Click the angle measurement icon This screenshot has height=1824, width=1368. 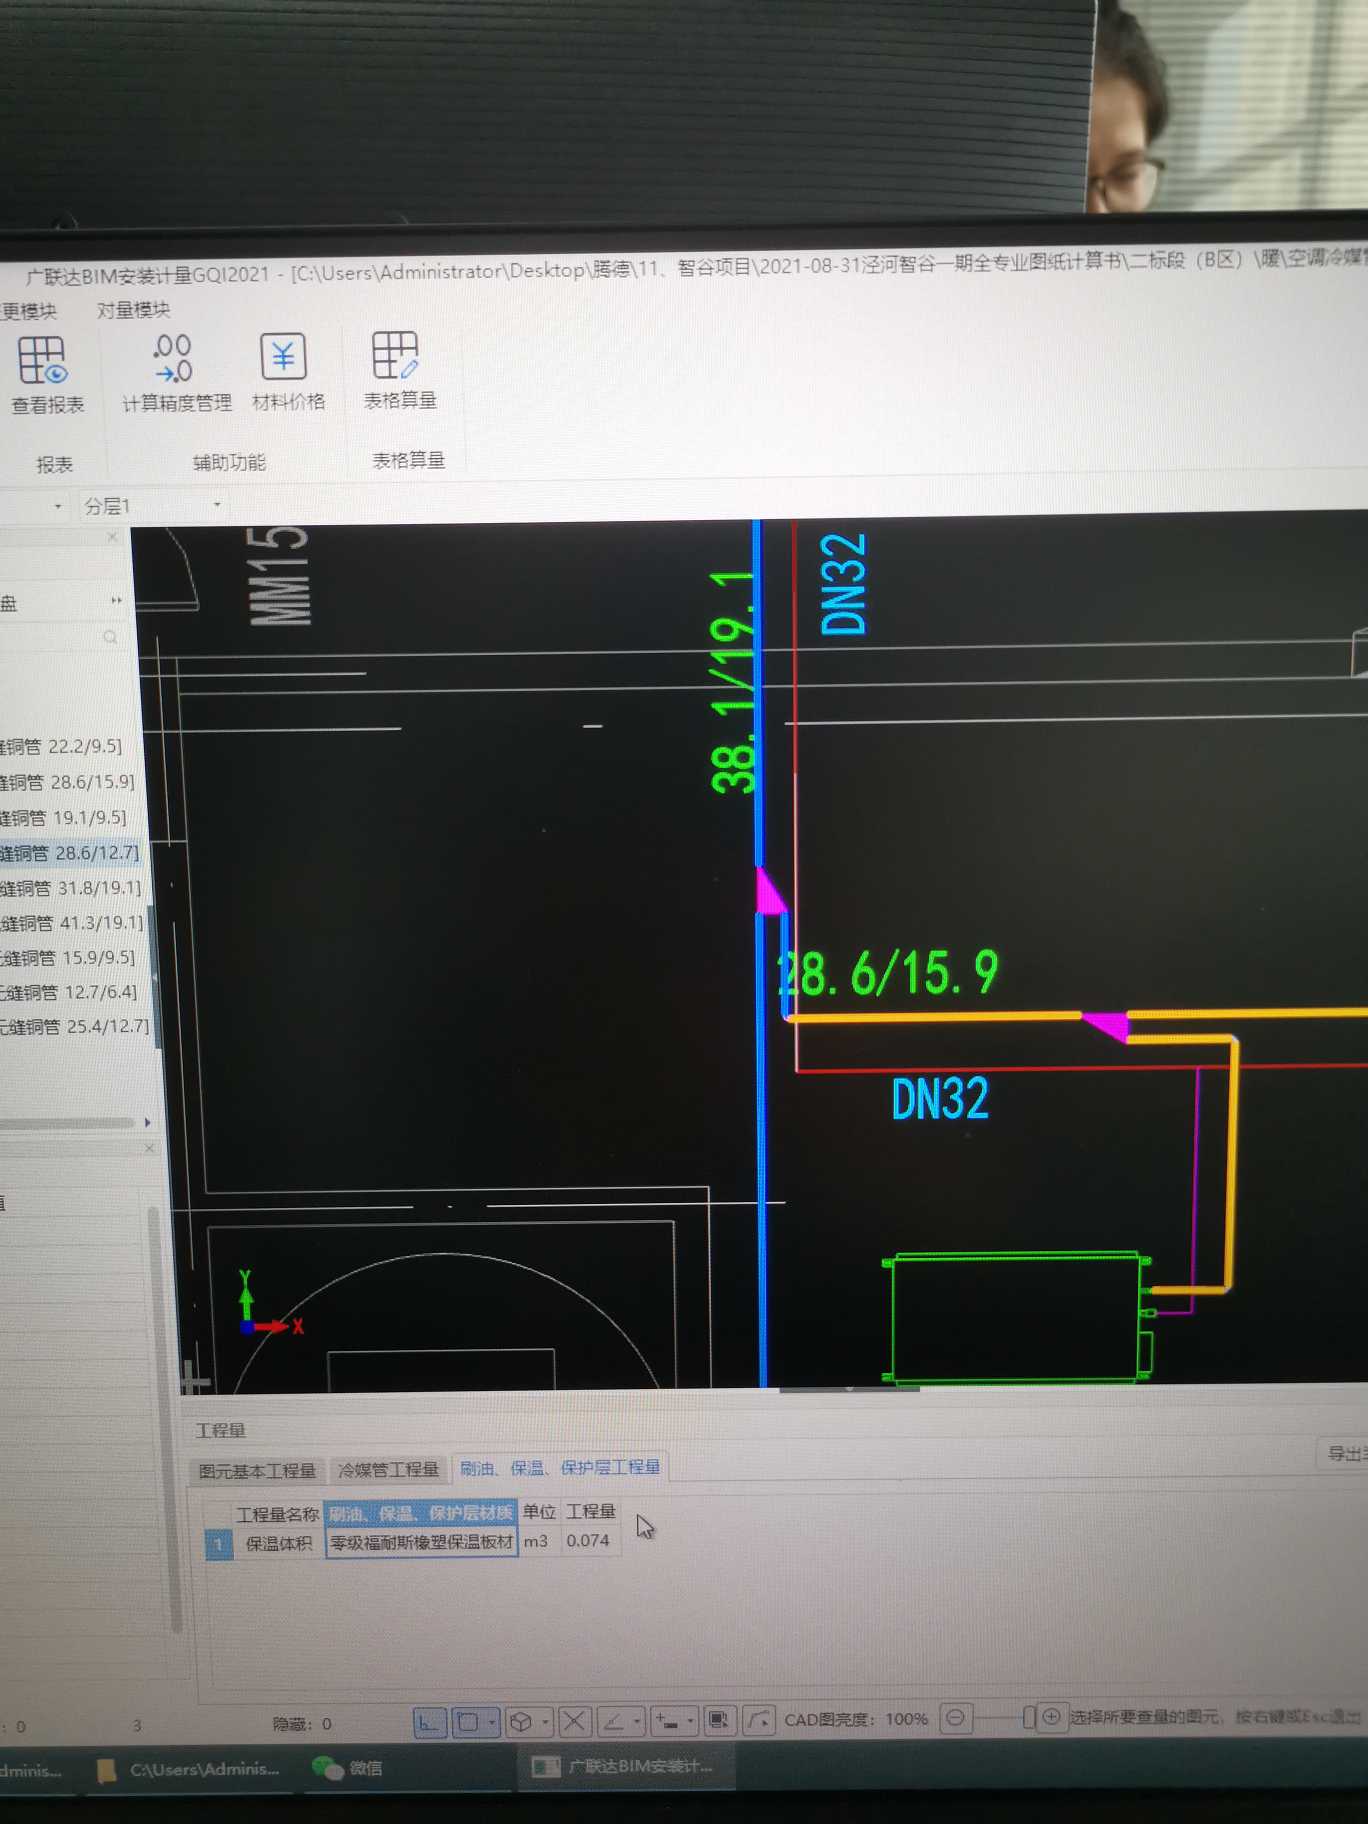[x=614, y=1721]
